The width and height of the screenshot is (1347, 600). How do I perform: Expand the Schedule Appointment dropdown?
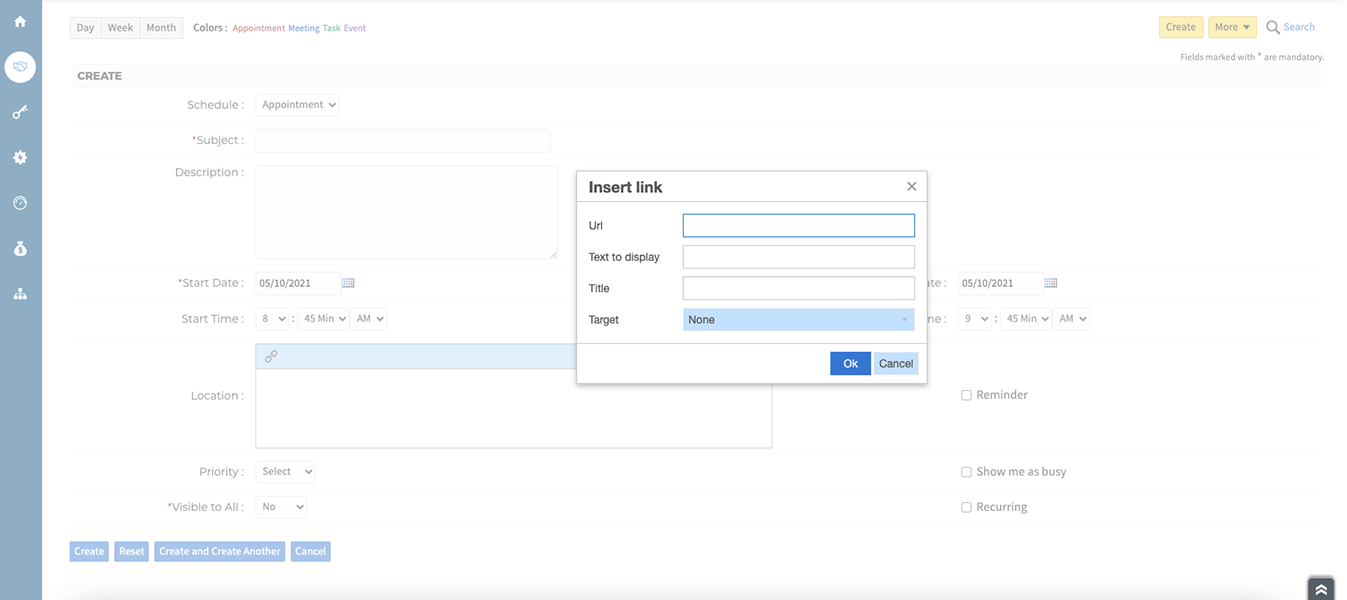pyautogui.click(x=297, y=105)
